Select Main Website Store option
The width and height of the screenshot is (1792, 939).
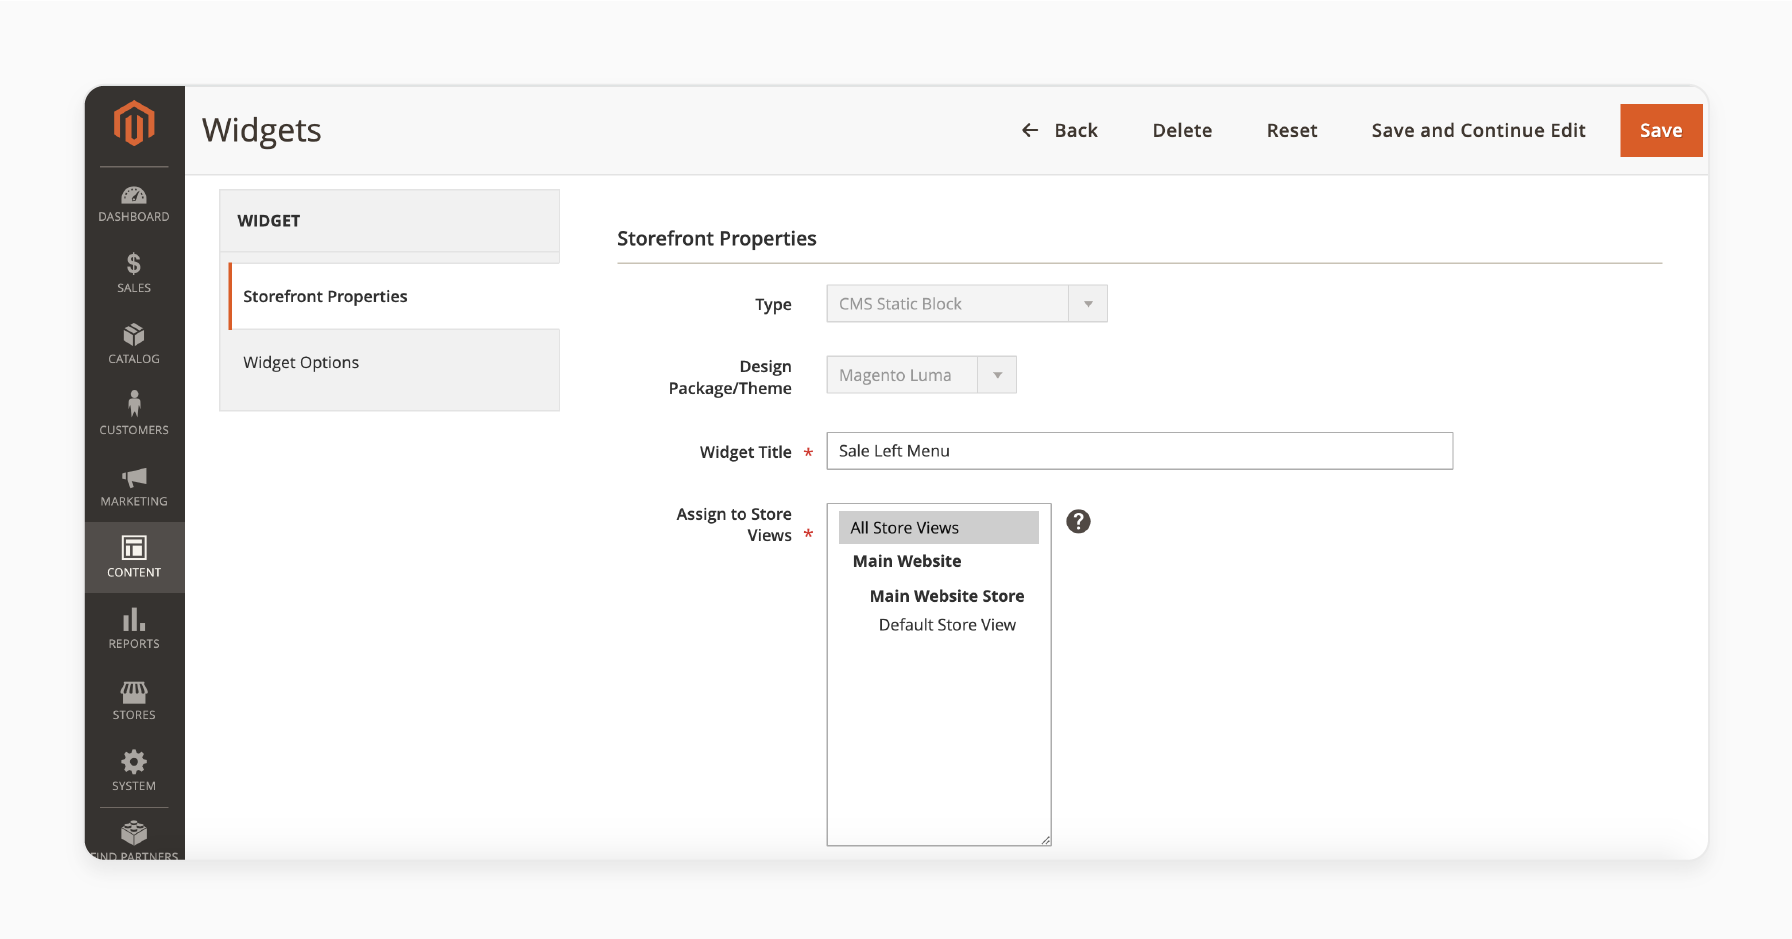point(947,596)
